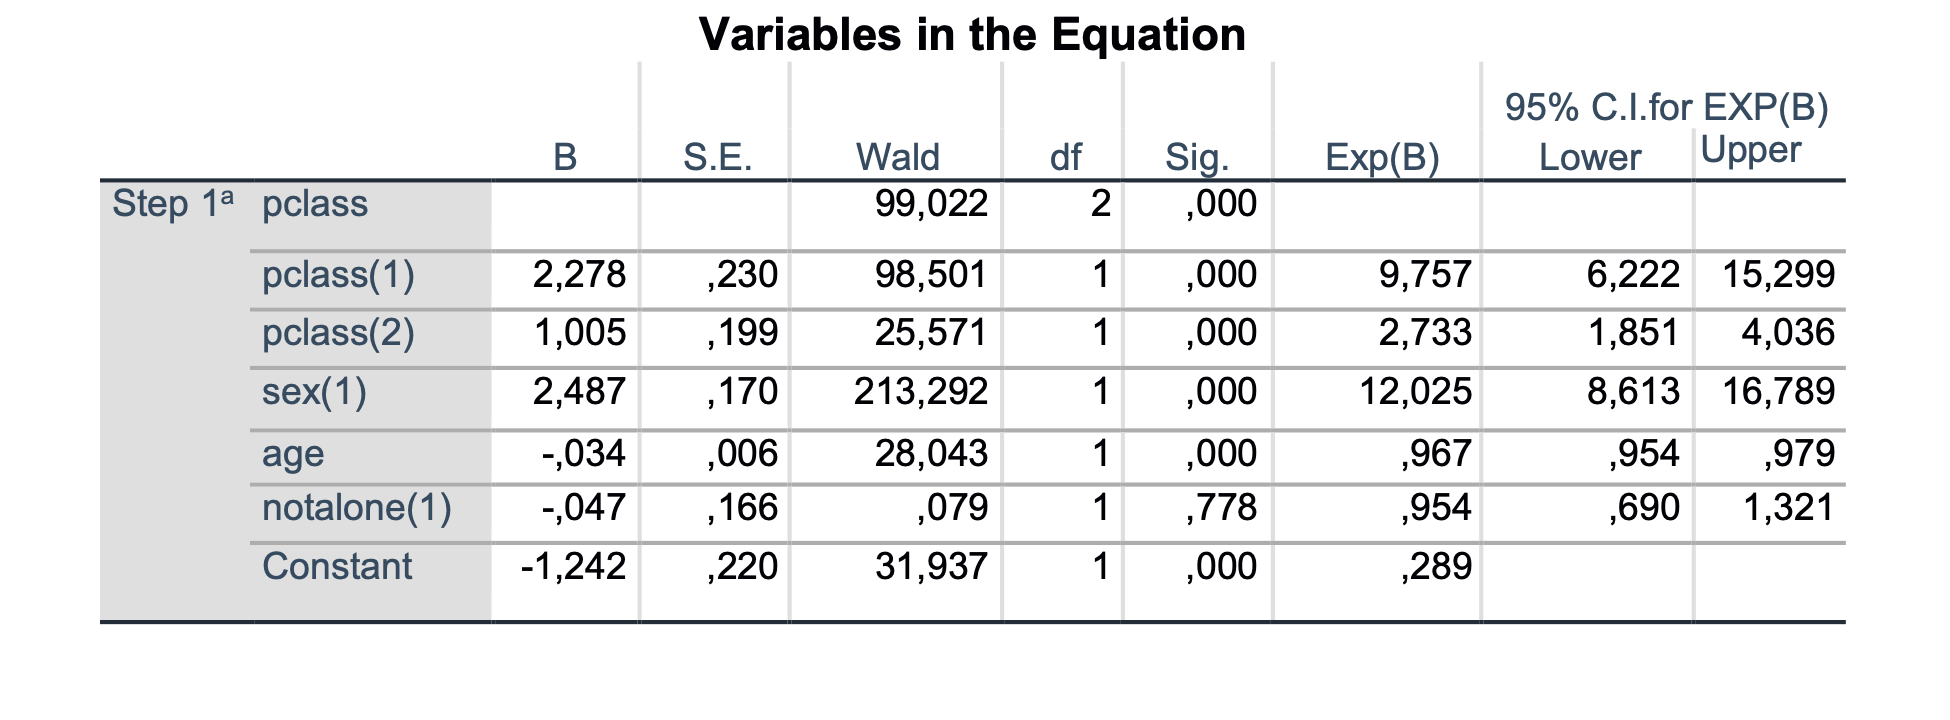Click the 'Variables in the Equation' table title
Viewport: 1950px width, 720px height.
(x=972, y=34)
